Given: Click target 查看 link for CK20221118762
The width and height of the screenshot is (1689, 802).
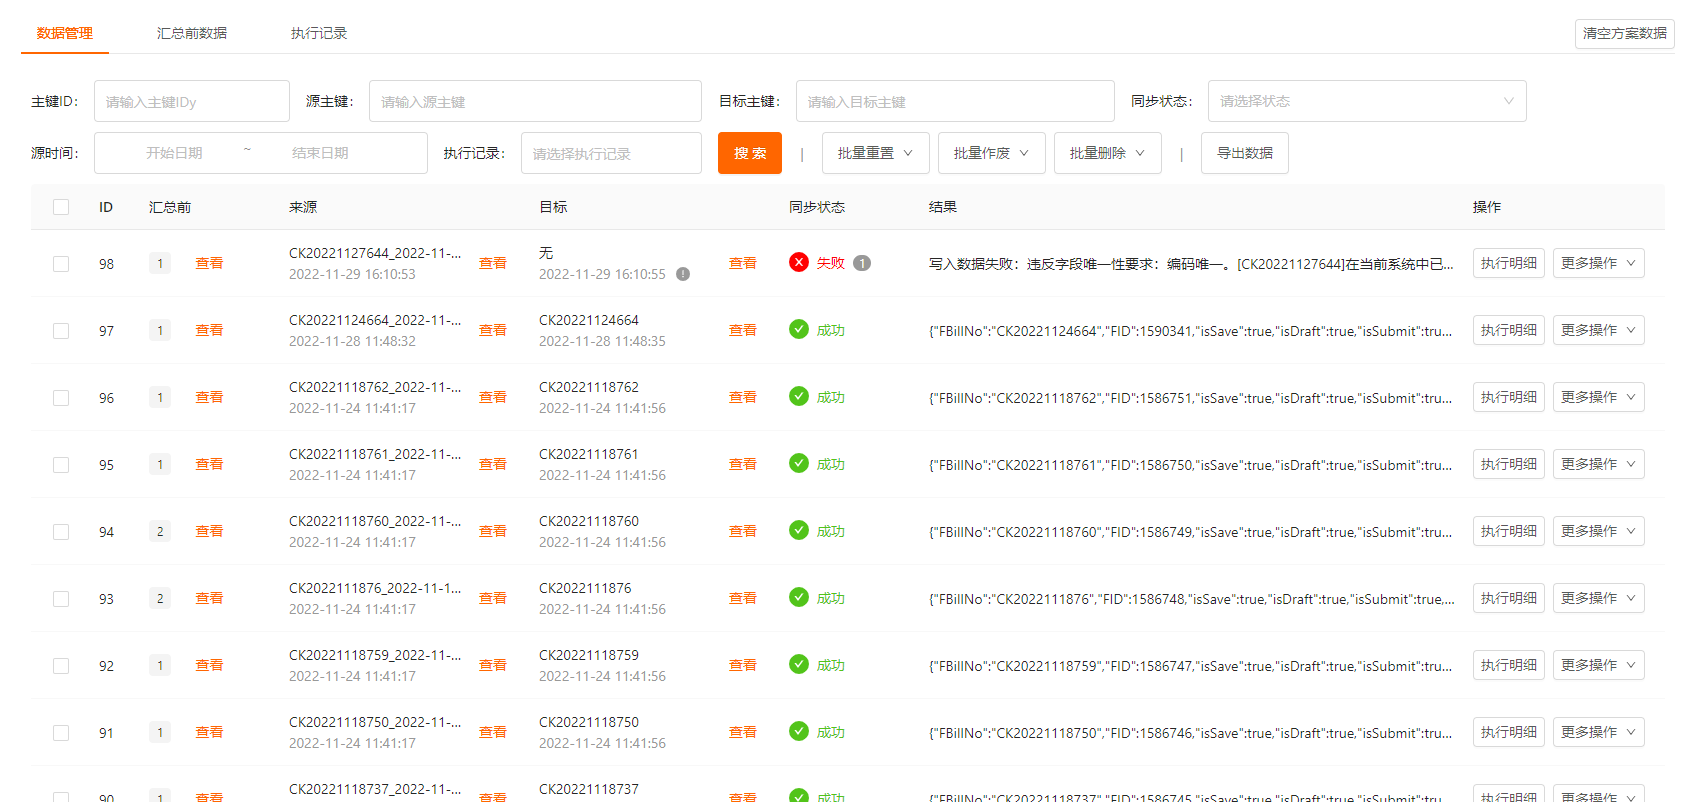Looking at the screenshot, I should point(743,397).
